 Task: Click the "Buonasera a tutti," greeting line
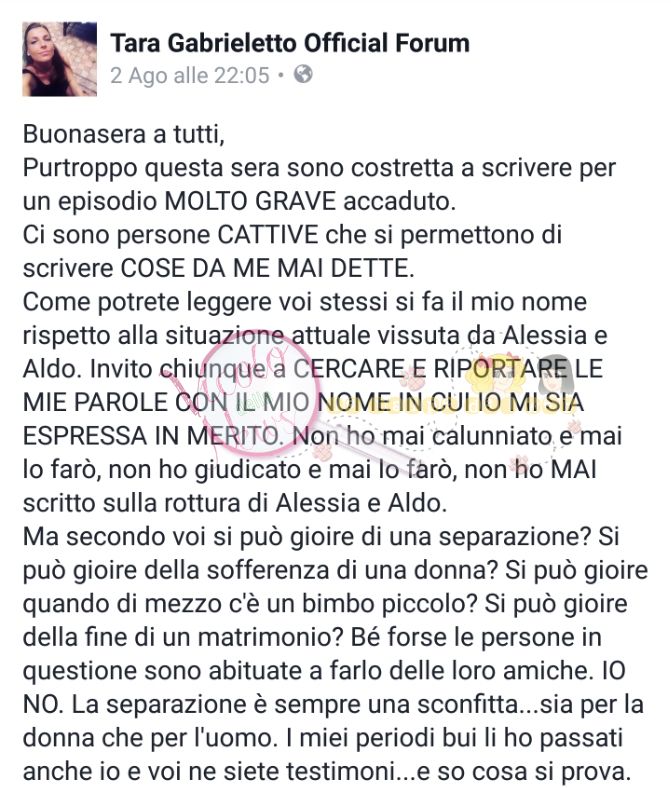(124, 134)
